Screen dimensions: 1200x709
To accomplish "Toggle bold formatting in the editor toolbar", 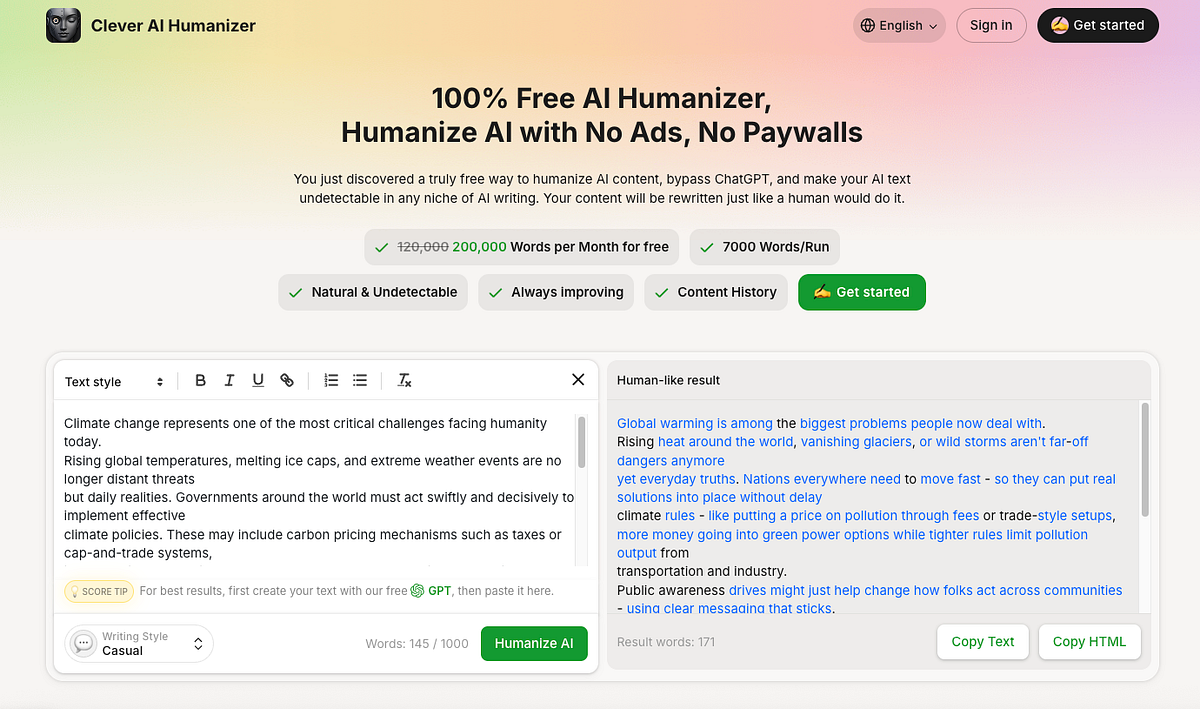I will pos(200,380).
